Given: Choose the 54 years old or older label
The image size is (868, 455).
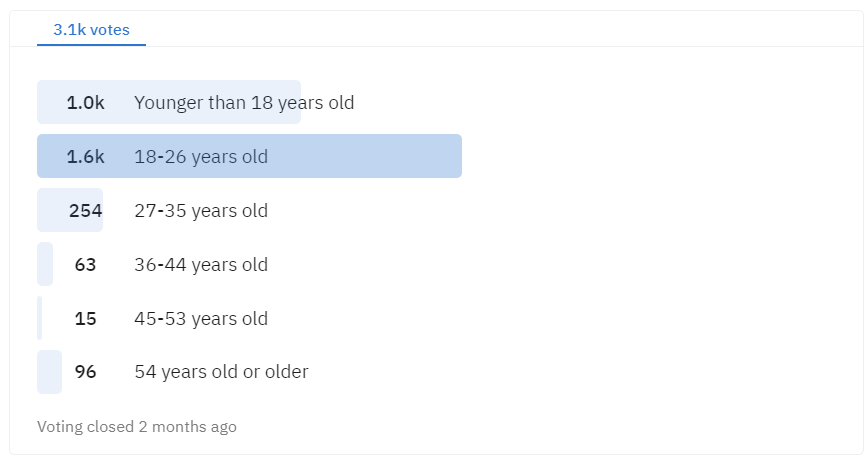Looking at the screenshot, I should (x=221, y=371).
